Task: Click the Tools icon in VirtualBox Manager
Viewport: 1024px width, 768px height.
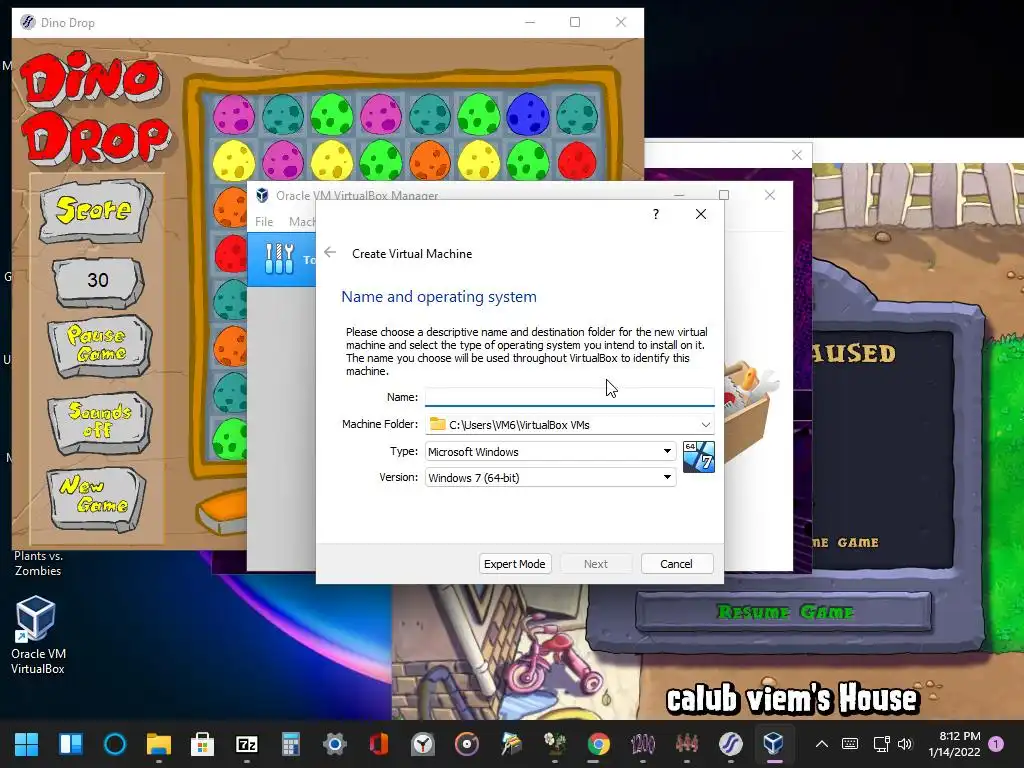Action: pyautogui.click(x=280, y=259)
